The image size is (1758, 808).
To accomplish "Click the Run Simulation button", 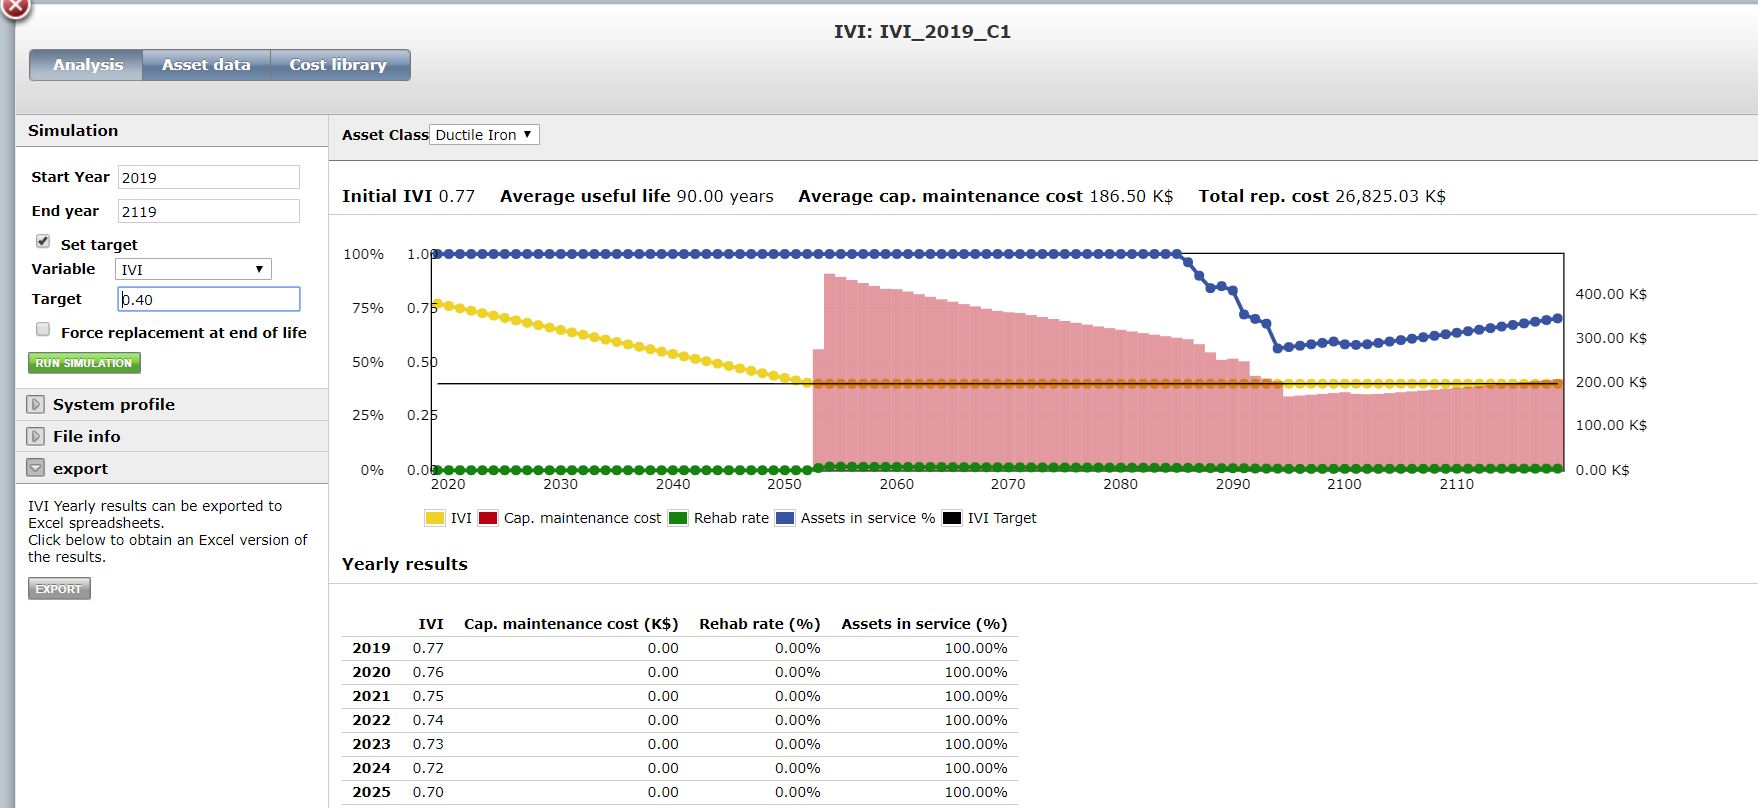I will pos(84,363).
